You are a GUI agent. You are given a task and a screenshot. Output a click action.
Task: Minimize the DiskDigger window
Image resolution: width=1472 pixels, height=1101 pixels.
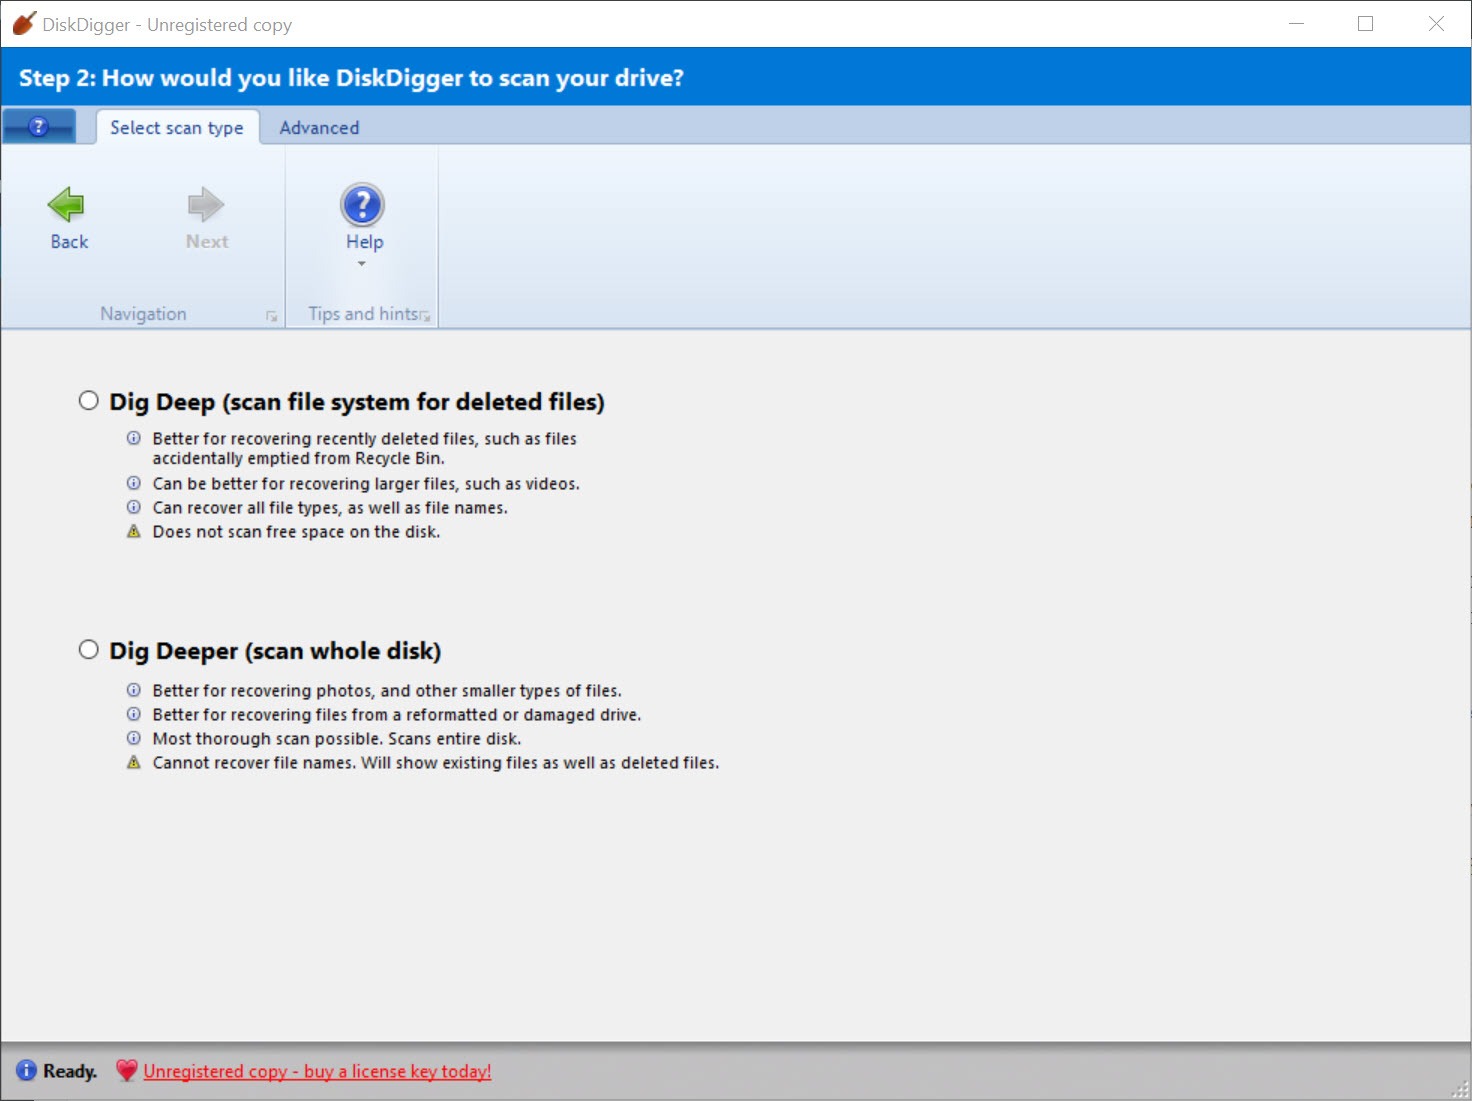1297,23
